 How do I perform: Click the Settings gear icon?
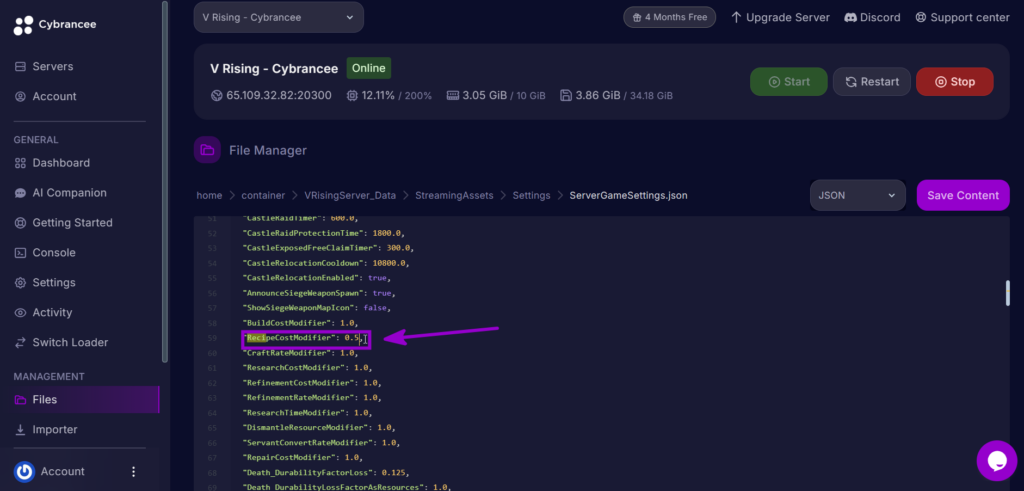point(20,283)
